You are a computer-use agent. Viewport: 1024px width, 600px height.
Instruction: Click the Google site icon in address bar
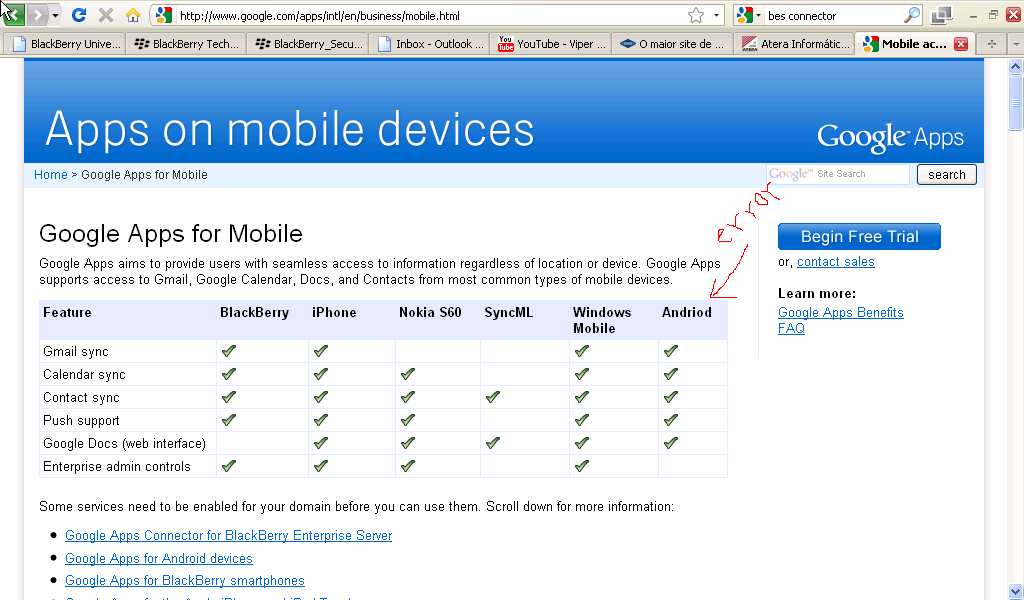tap(164, 15)
